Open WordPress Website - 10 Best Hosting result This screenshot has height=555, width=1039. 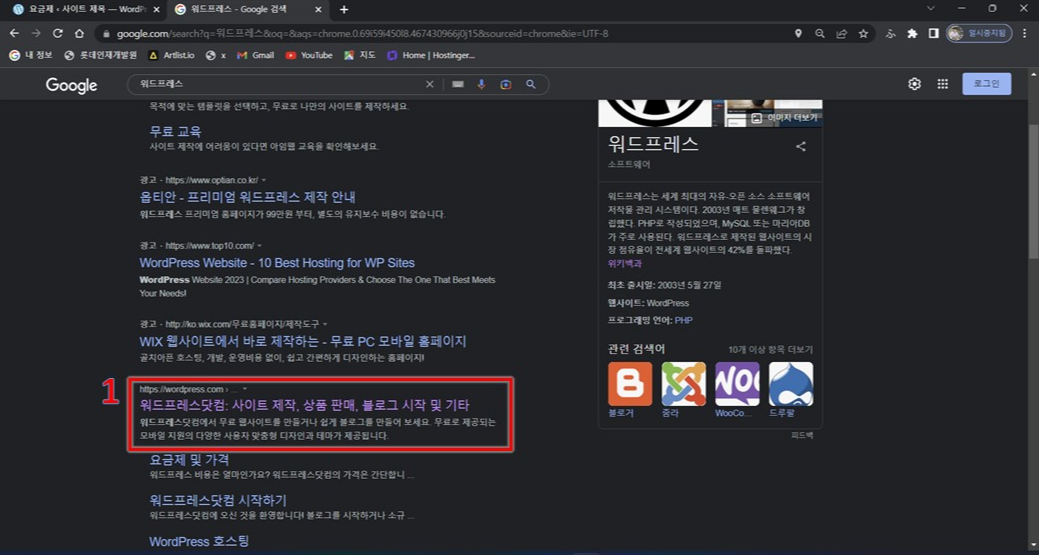pos(277,262)
